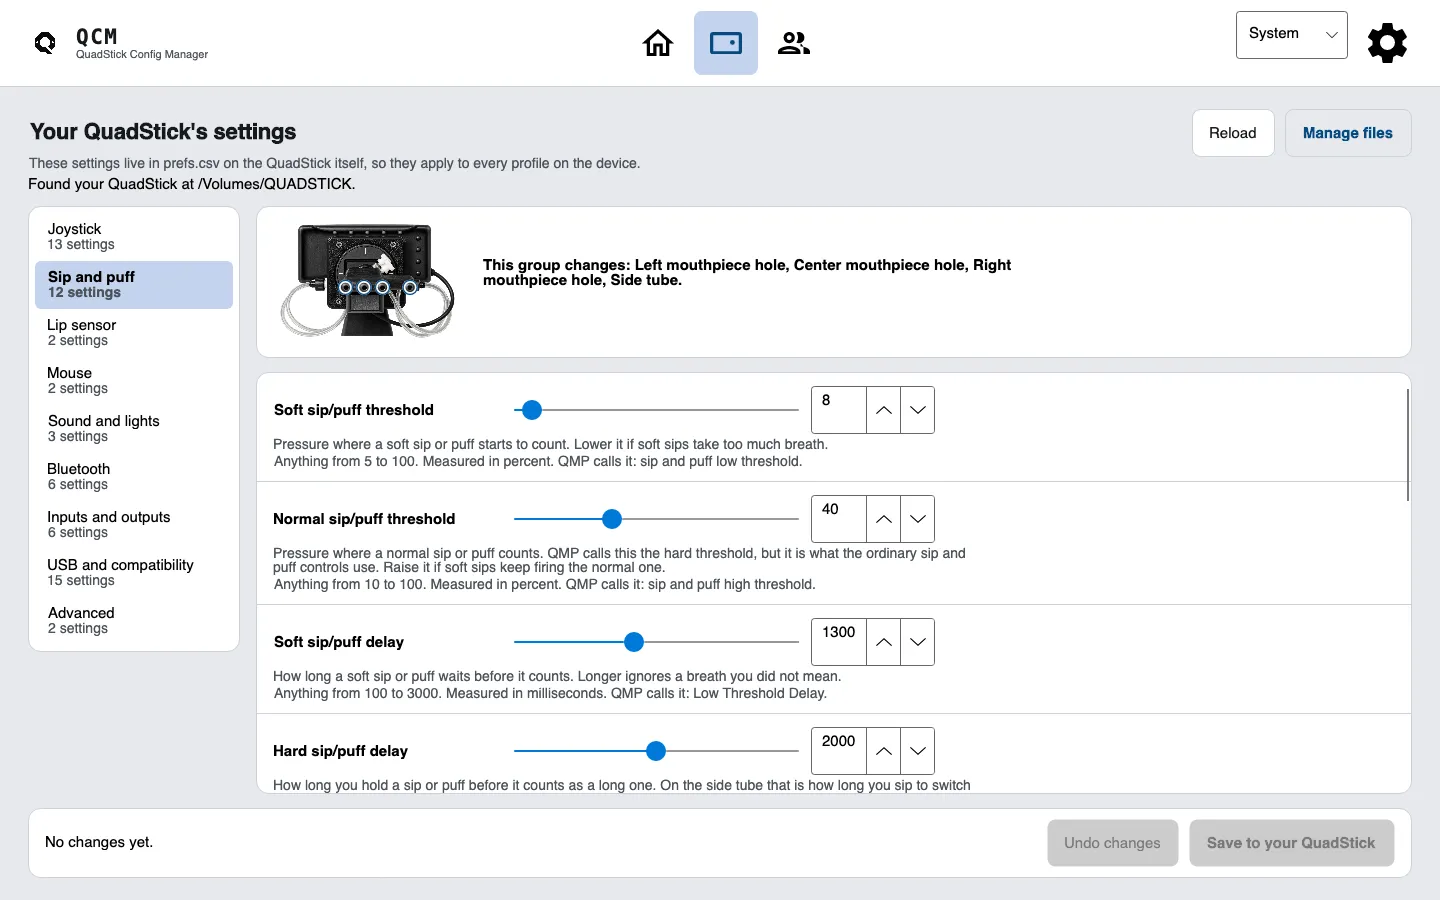Image resolution: width=1440 pixels, height=900 pixels.
Task: Click the Hard sip/puff delay slider
Action: coord(656,751)
